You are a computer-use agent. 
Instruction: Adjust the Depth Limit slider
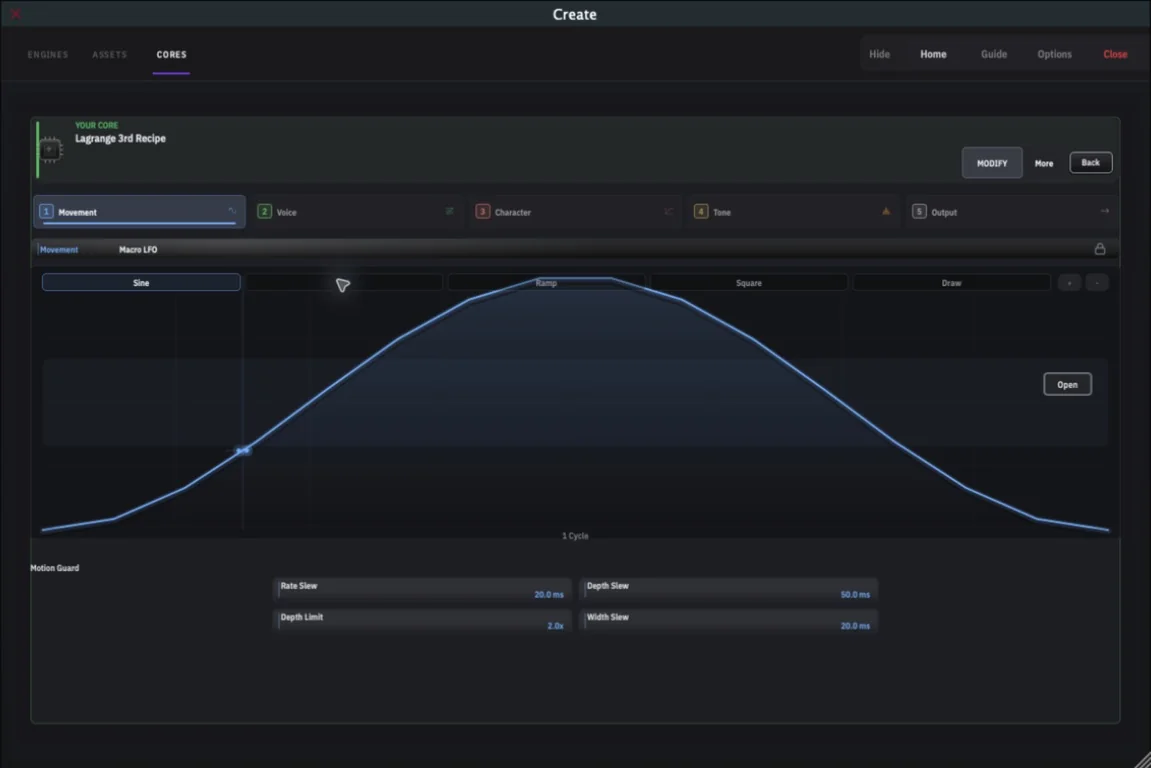(x=421, y=621)
